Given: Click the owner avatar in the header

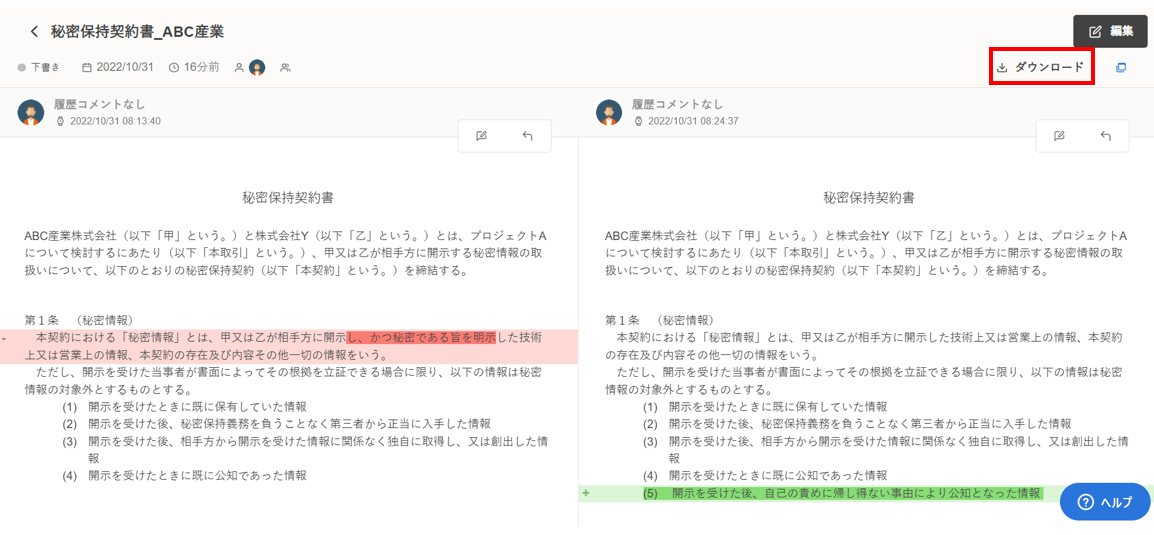Looking at the screenshot, I should tap(257, 68).
